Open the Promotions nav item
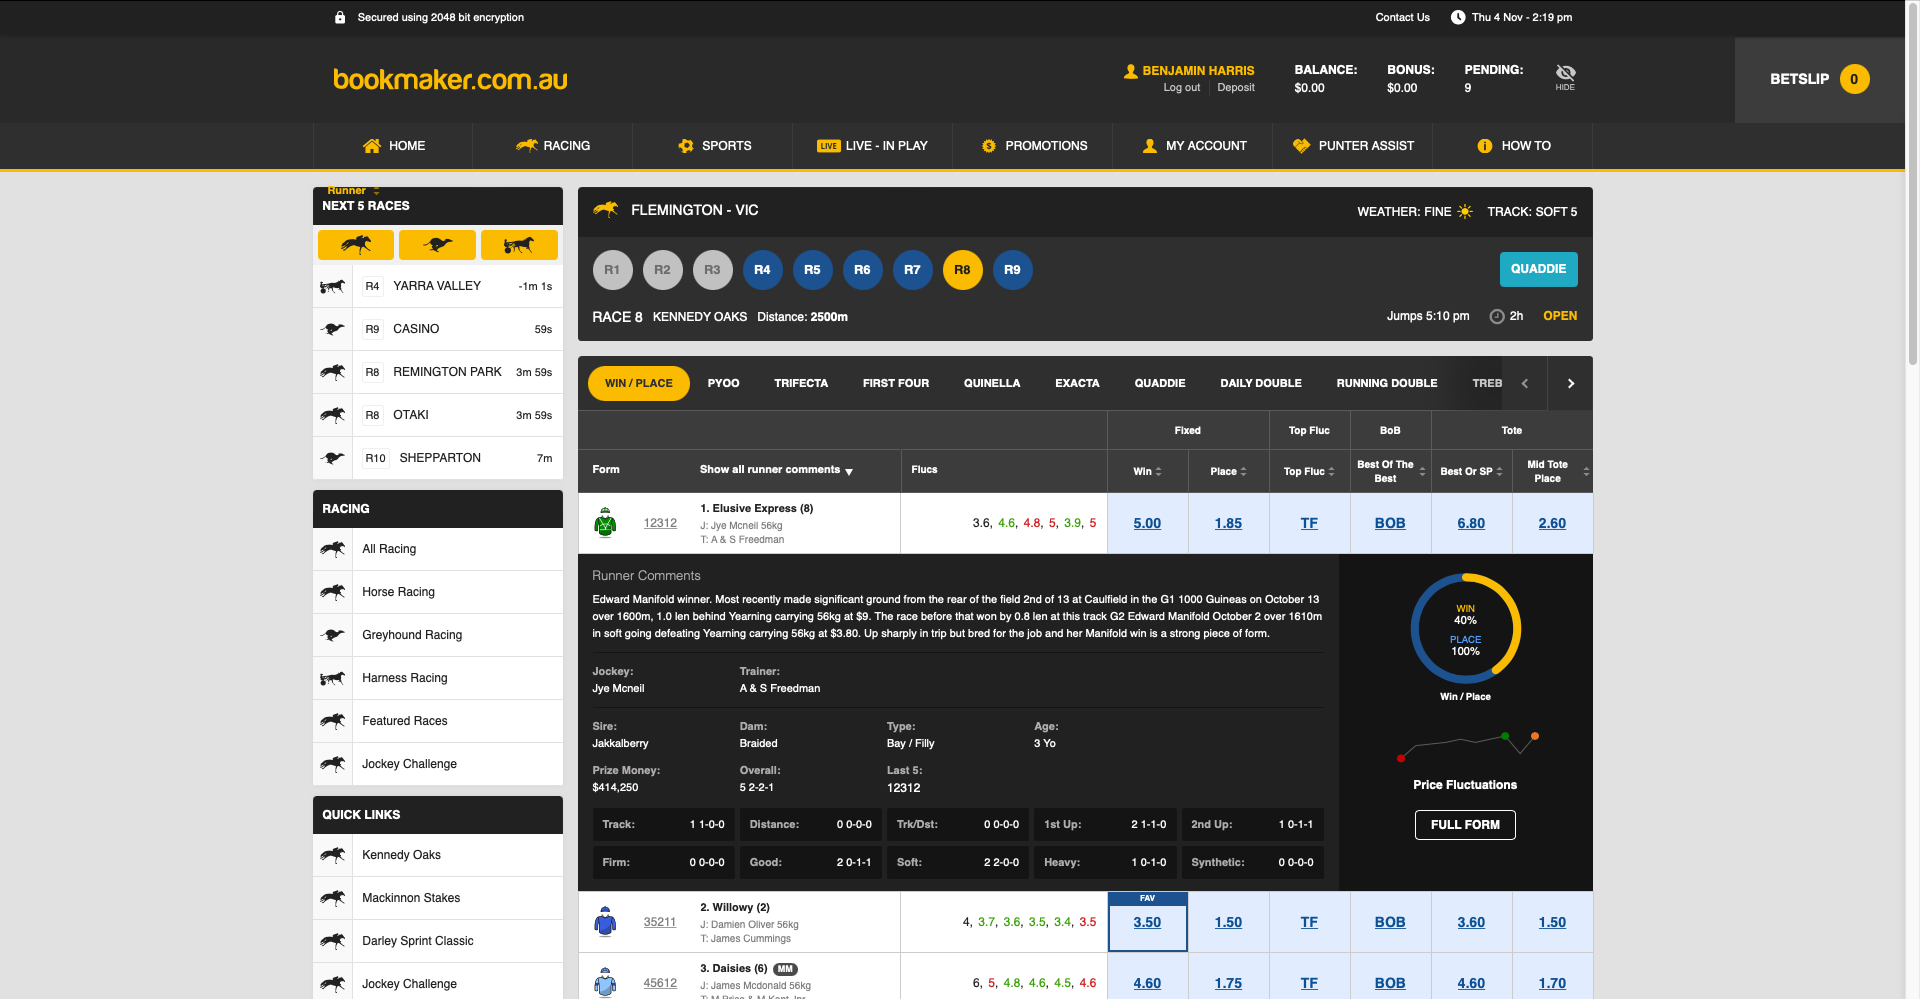This screenshot has width=1920, height=999. pos(1033,146)
